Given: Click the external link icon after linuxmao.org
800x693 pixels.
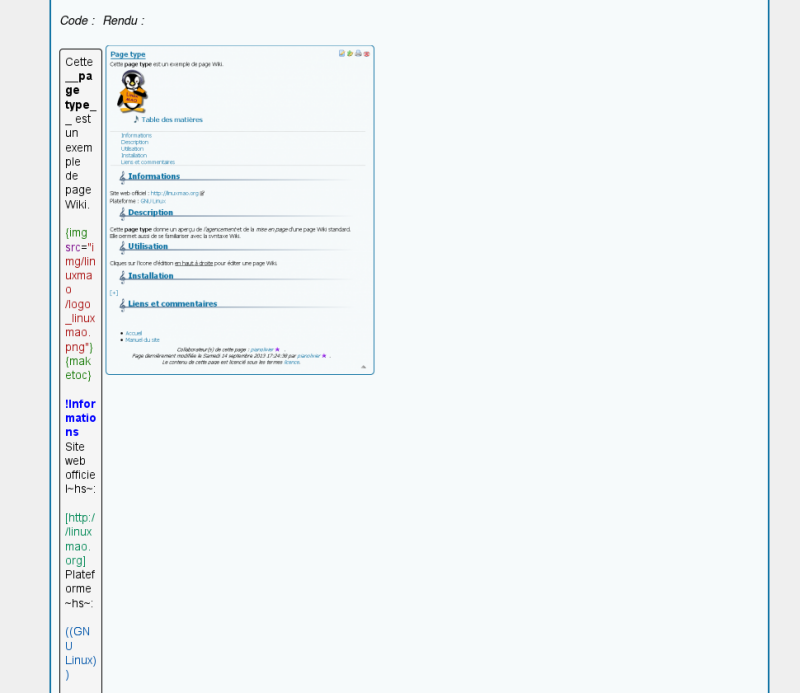Looking at the screenshot, I should 203,193.
